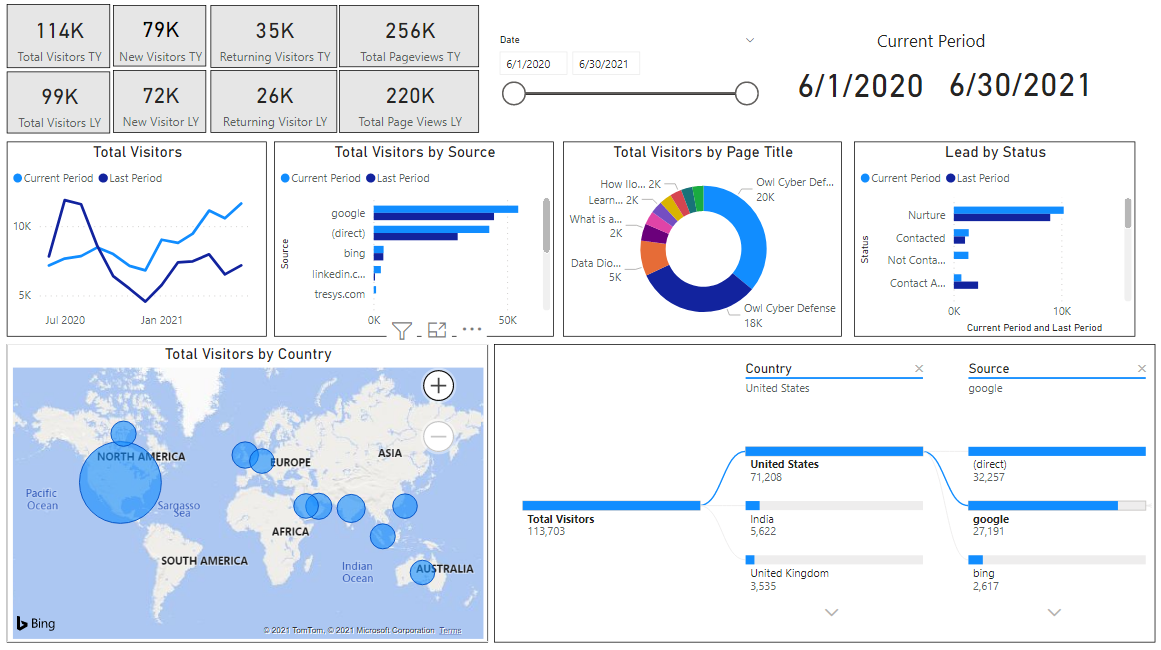
Task: Select Total Visitors TY card
Action: [59, 37]
